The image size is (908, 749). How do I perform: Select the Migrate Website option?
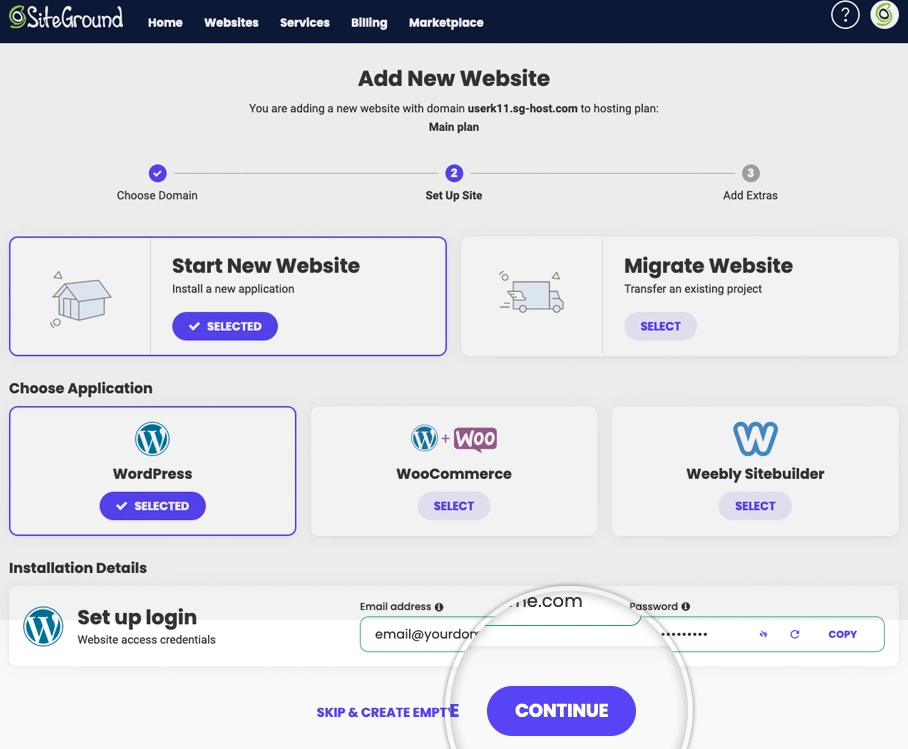[x=660, y=326]
